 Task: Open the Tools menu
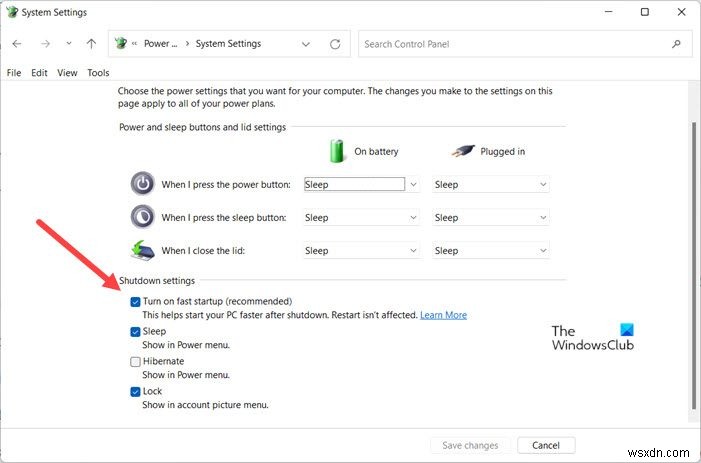98,73
